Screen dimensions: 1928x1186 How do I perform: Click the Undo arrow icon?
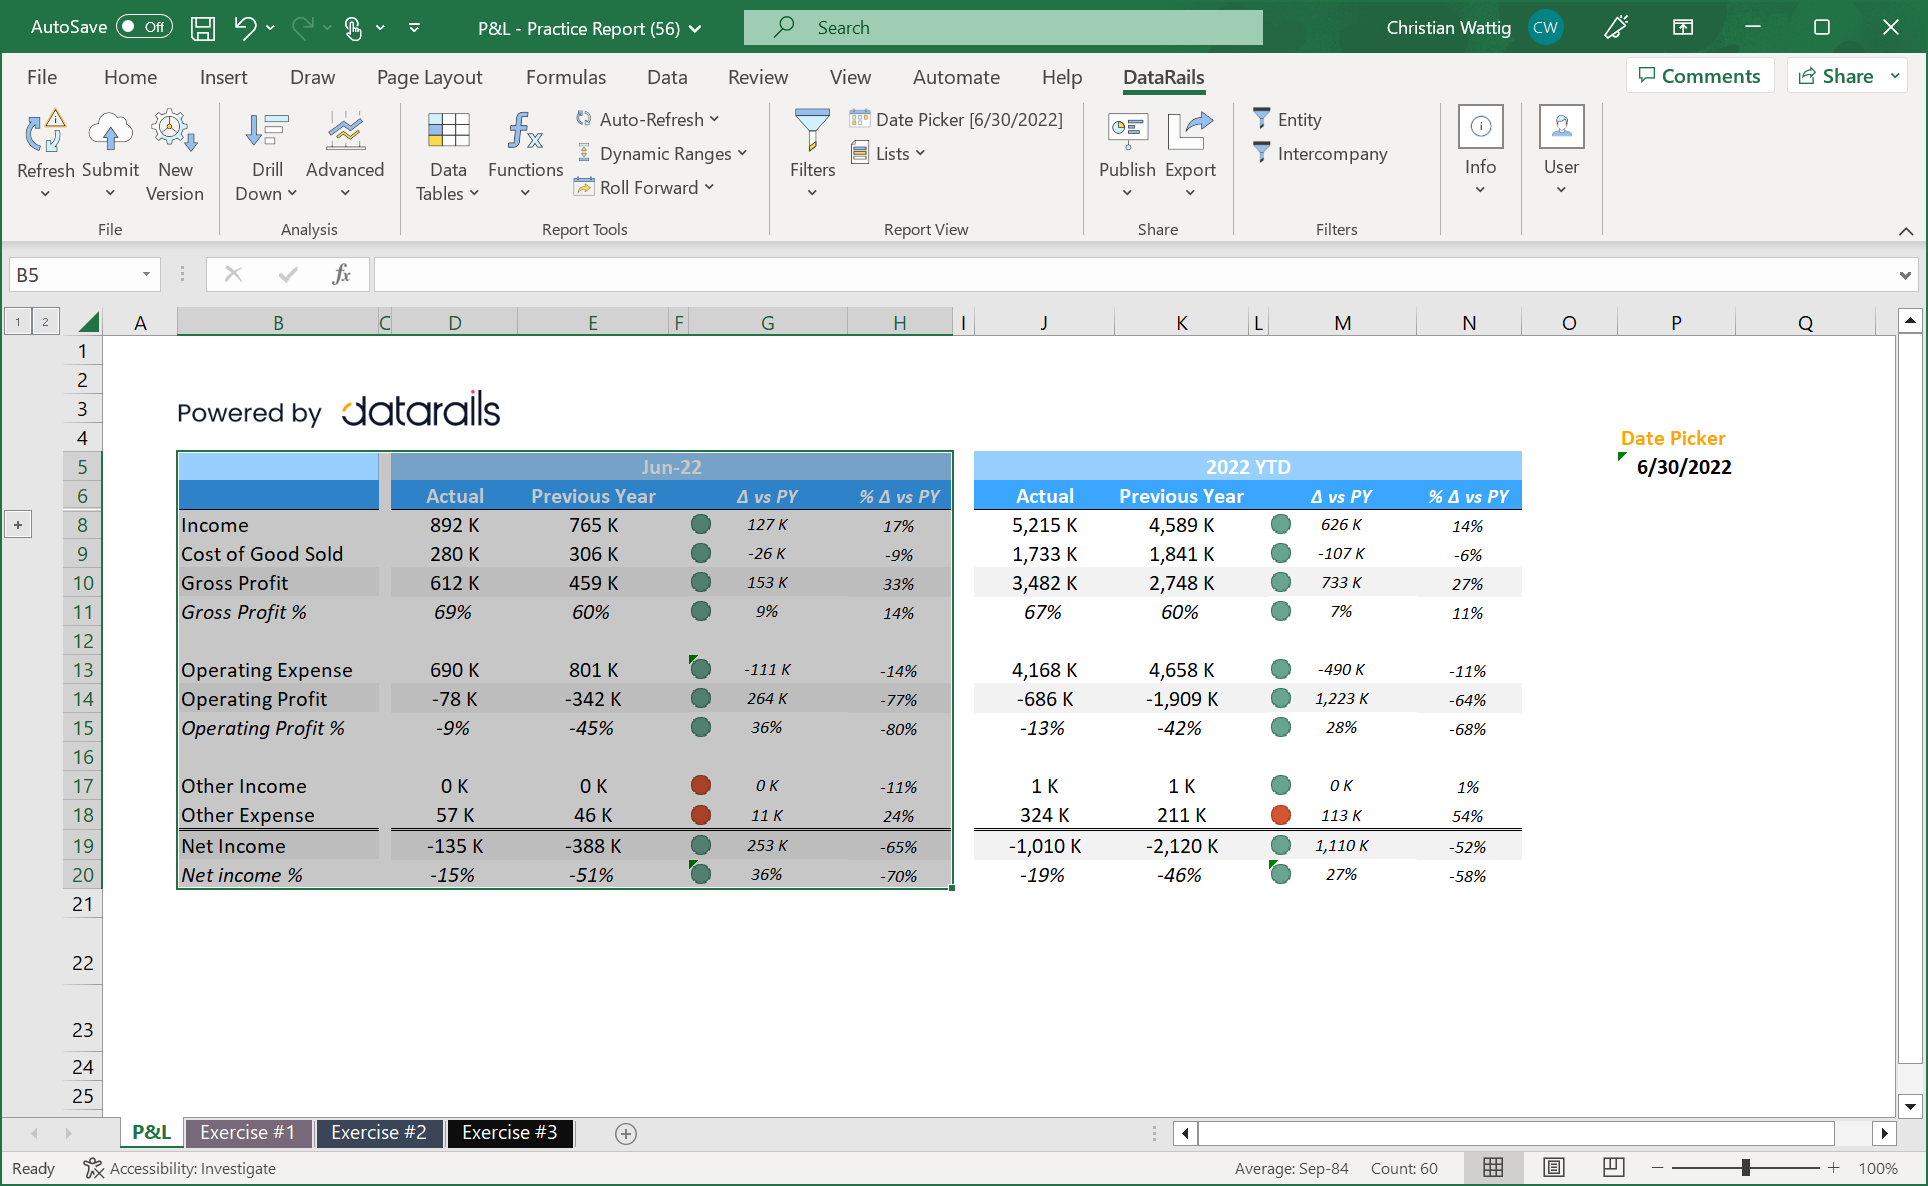click(x=245, y=28)
